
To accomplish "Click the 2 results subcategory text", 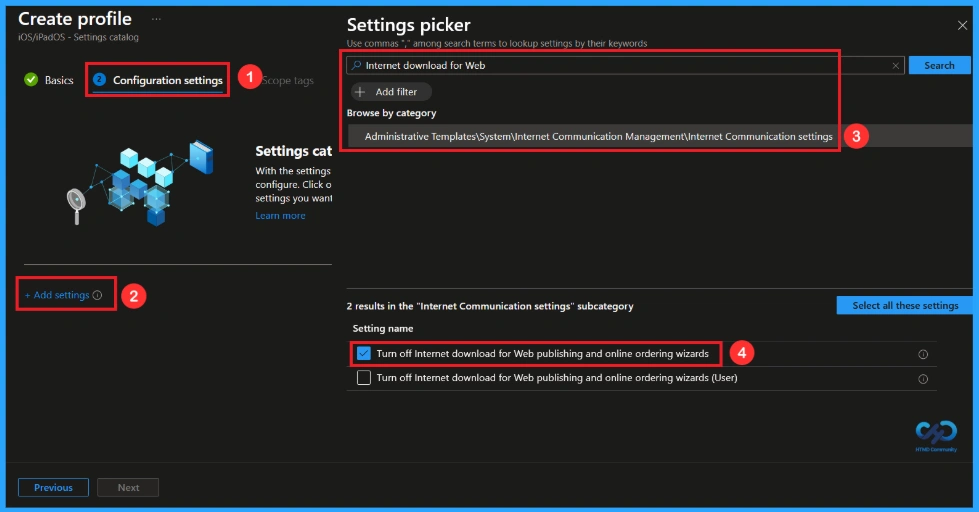I will click(x=490, y=306).
